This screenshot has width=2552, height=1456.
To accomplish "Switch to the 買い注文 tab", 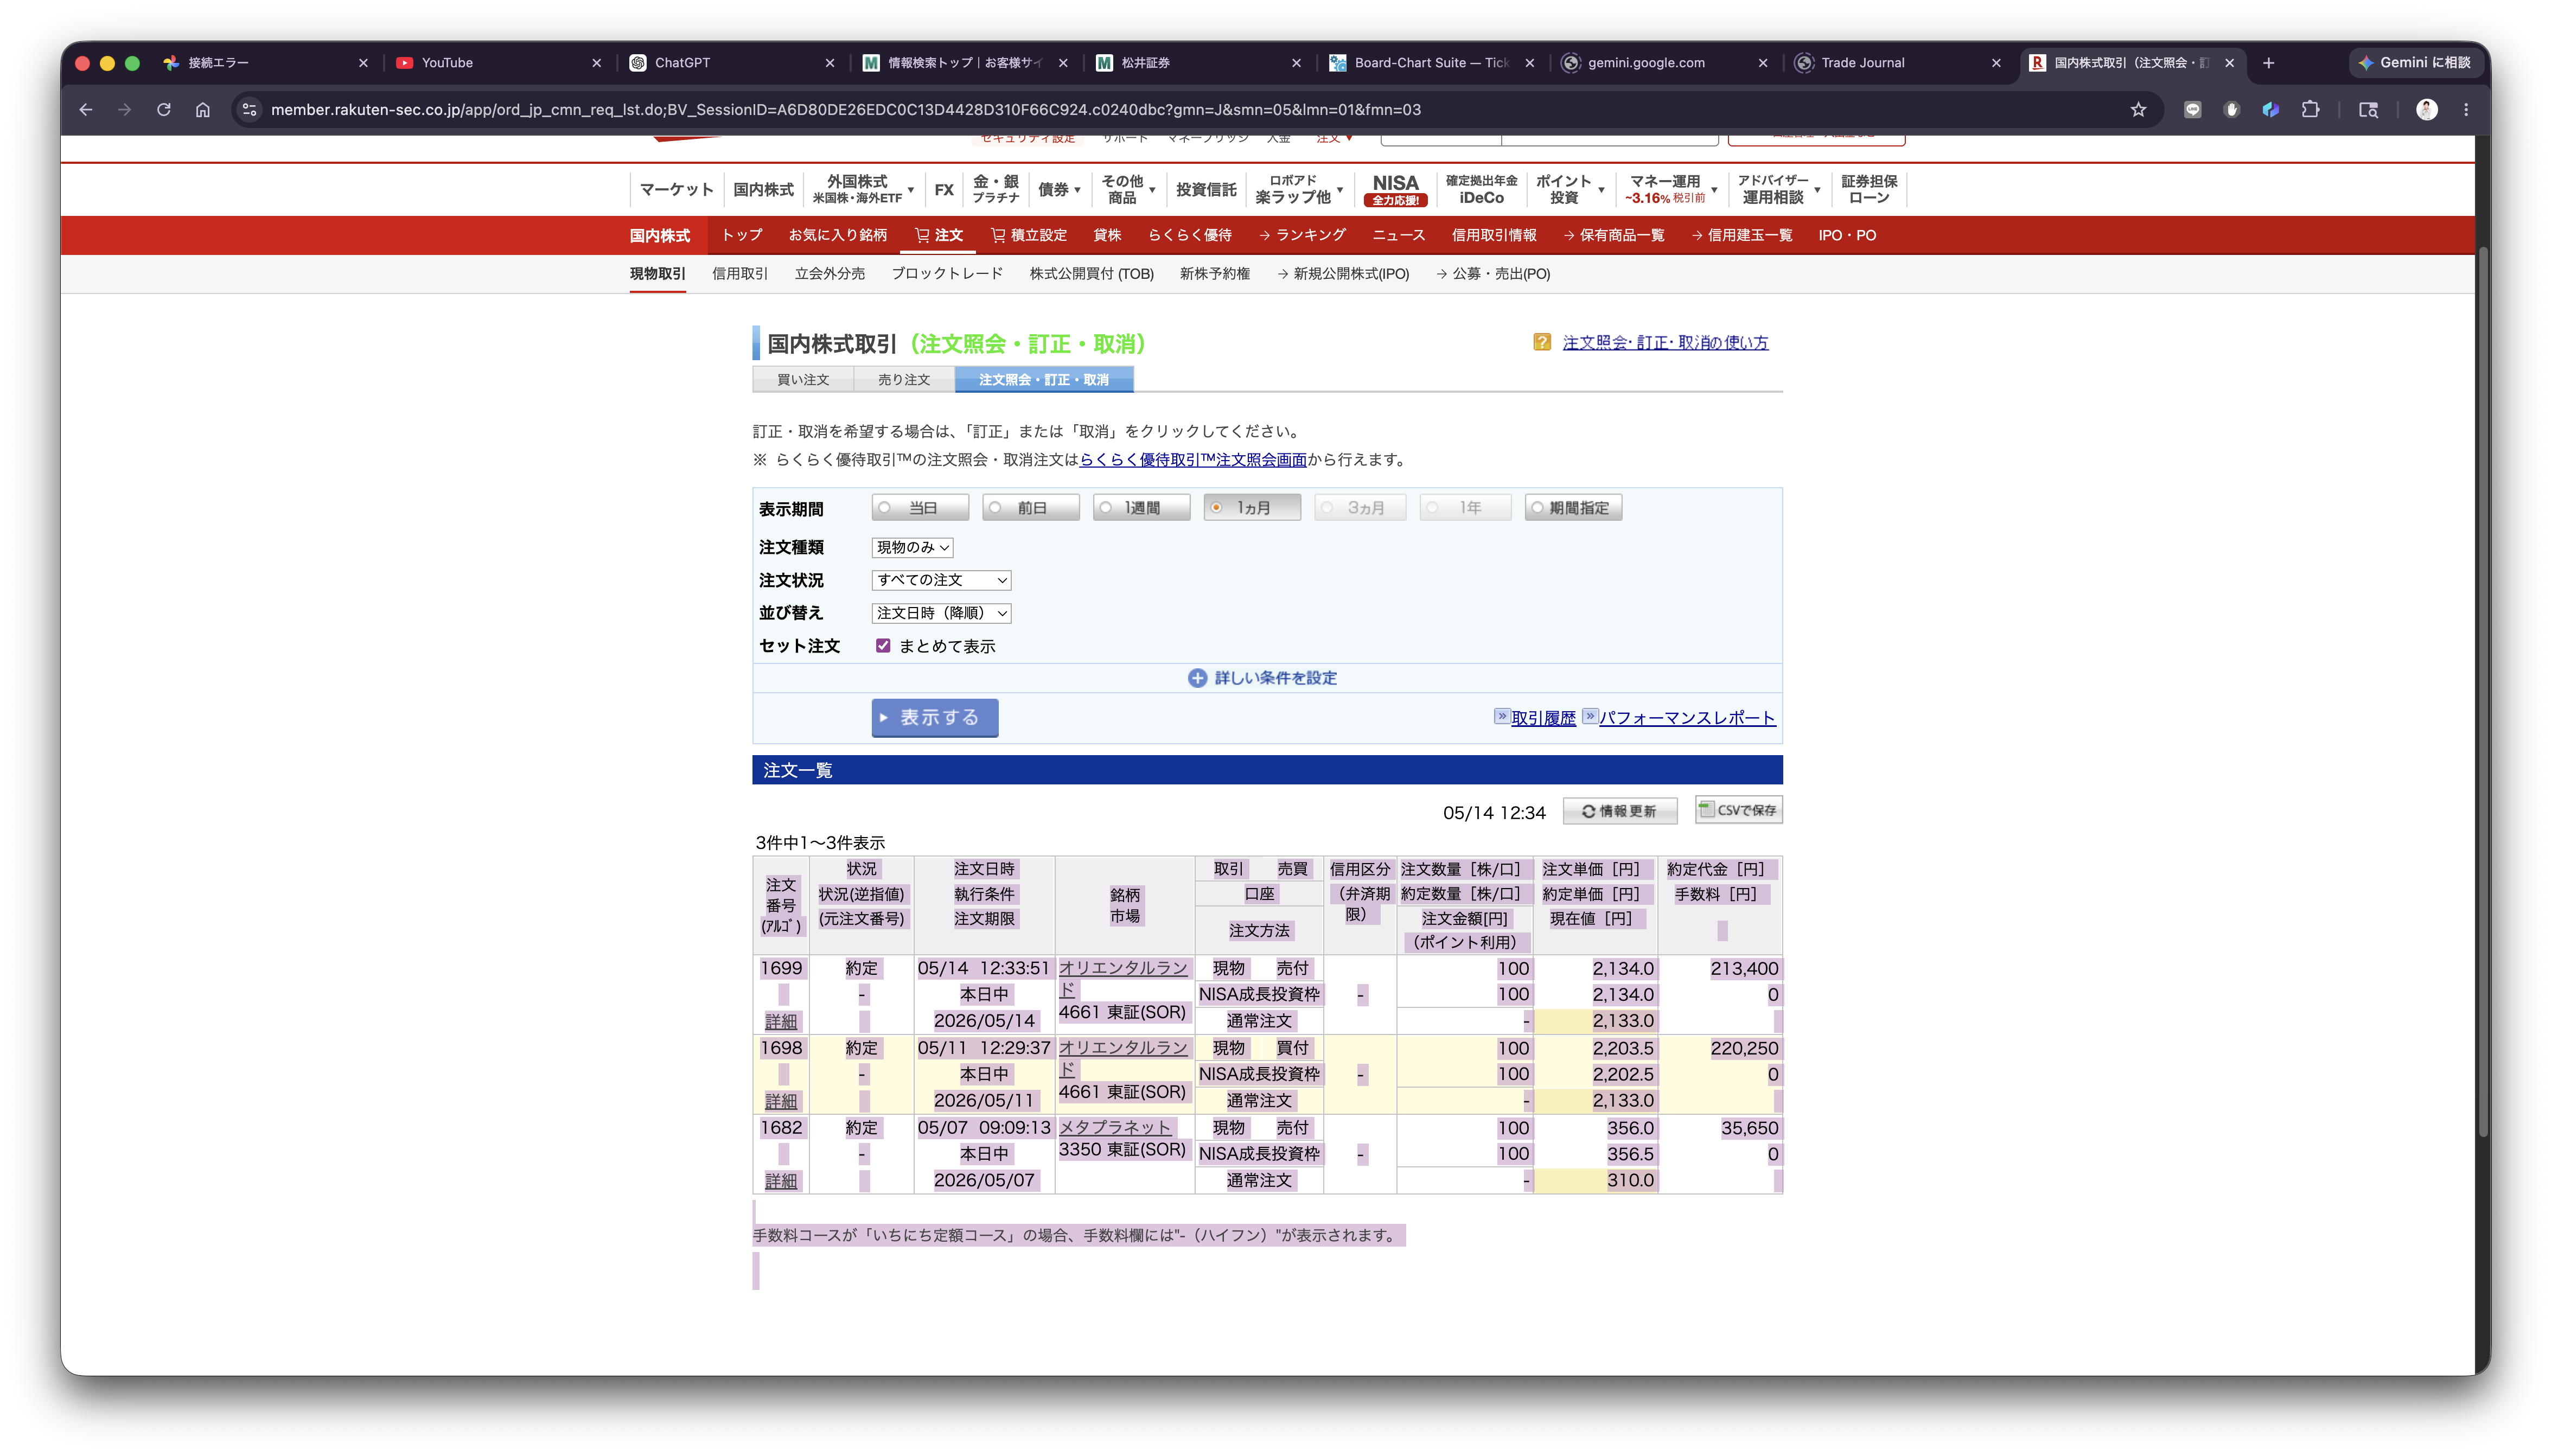I will pos(803,380).
